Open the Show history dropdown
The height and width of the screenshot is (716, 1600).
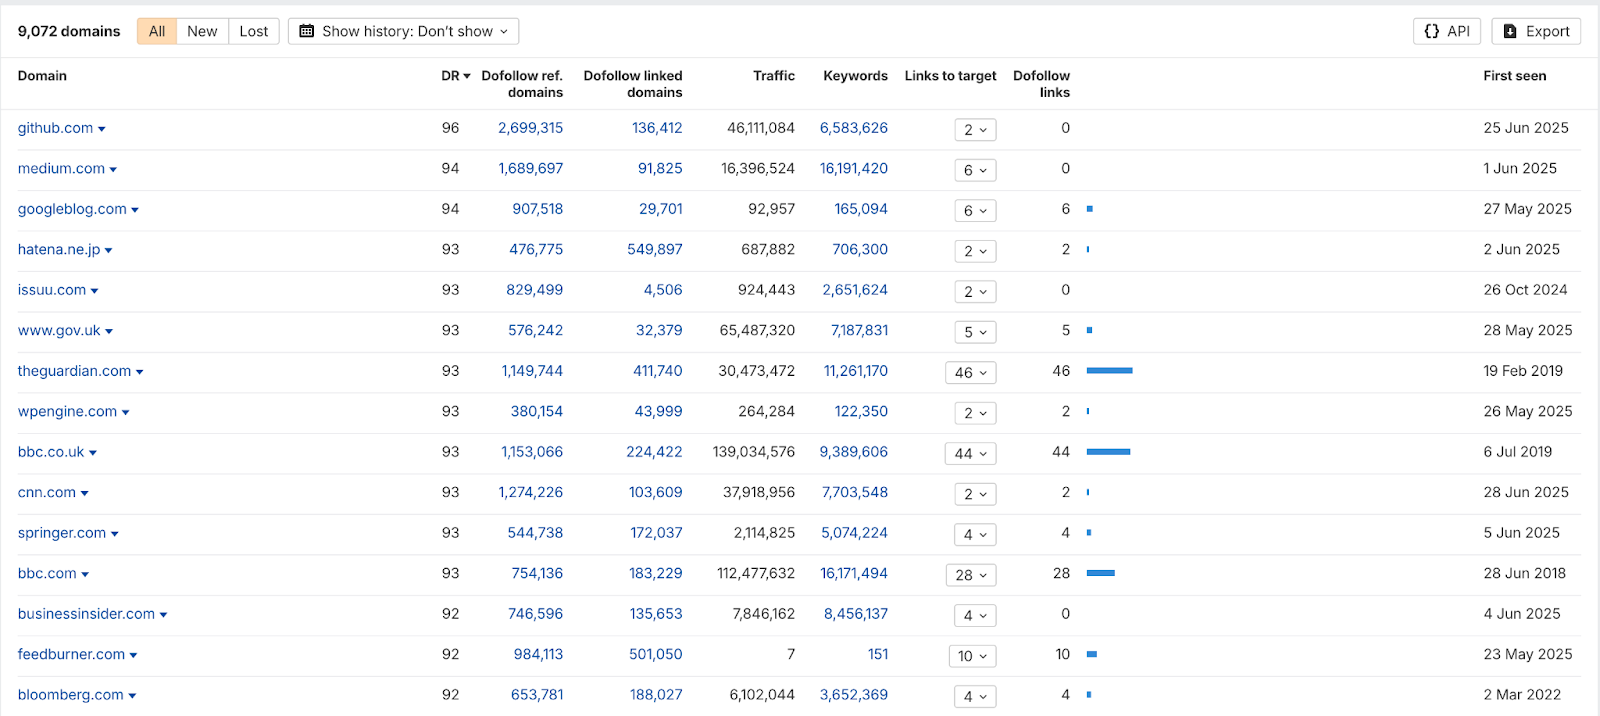(403, 31)
